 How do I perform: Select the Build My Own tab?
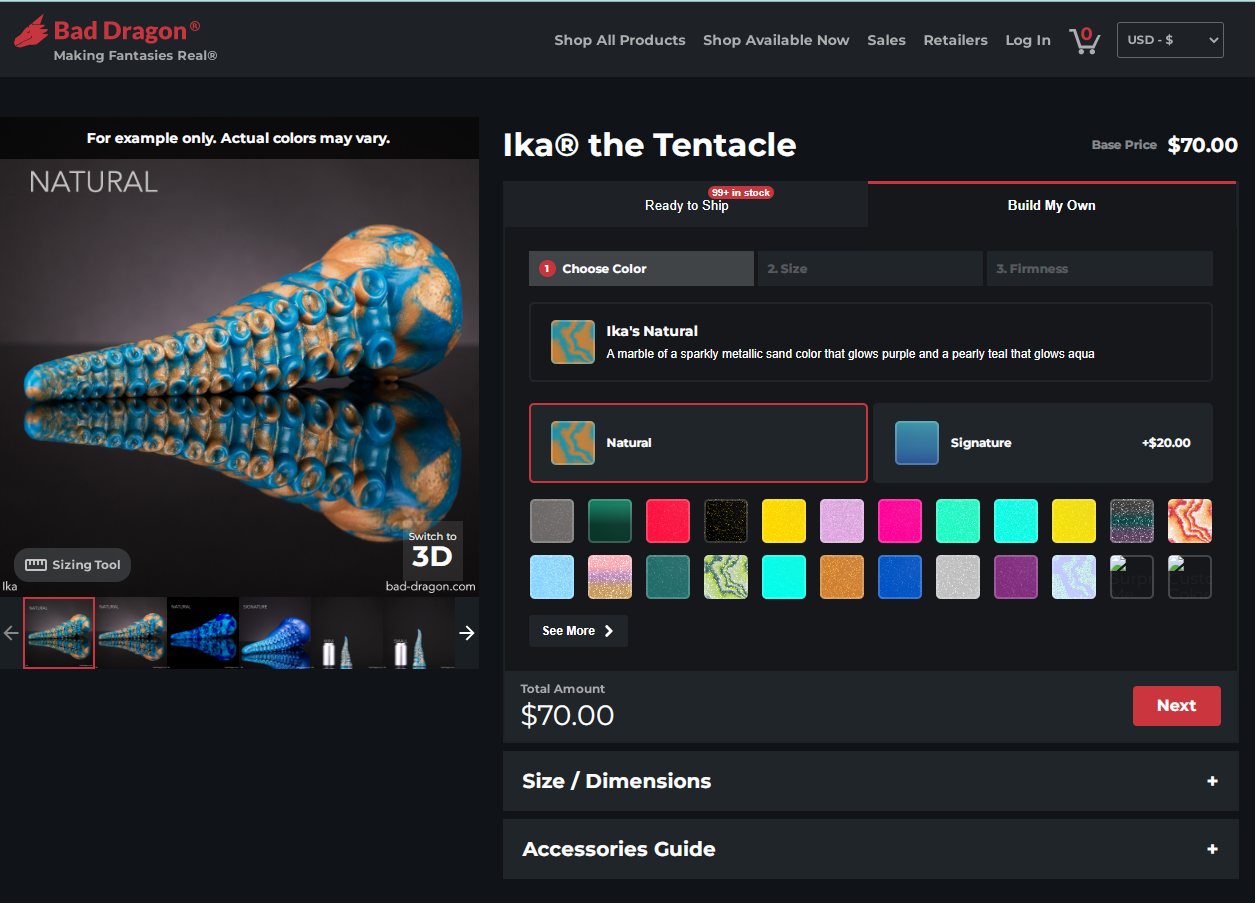tap(1052, 205)
